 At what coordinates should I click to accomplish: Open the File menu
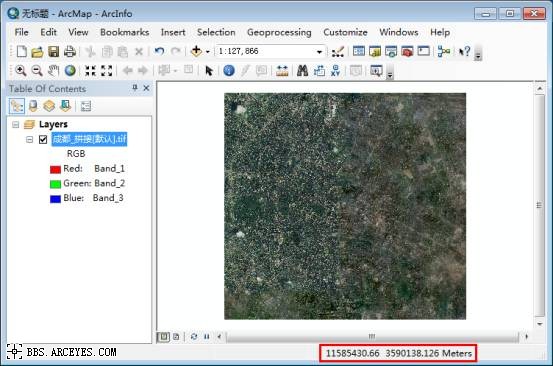[x=22, y=32]
